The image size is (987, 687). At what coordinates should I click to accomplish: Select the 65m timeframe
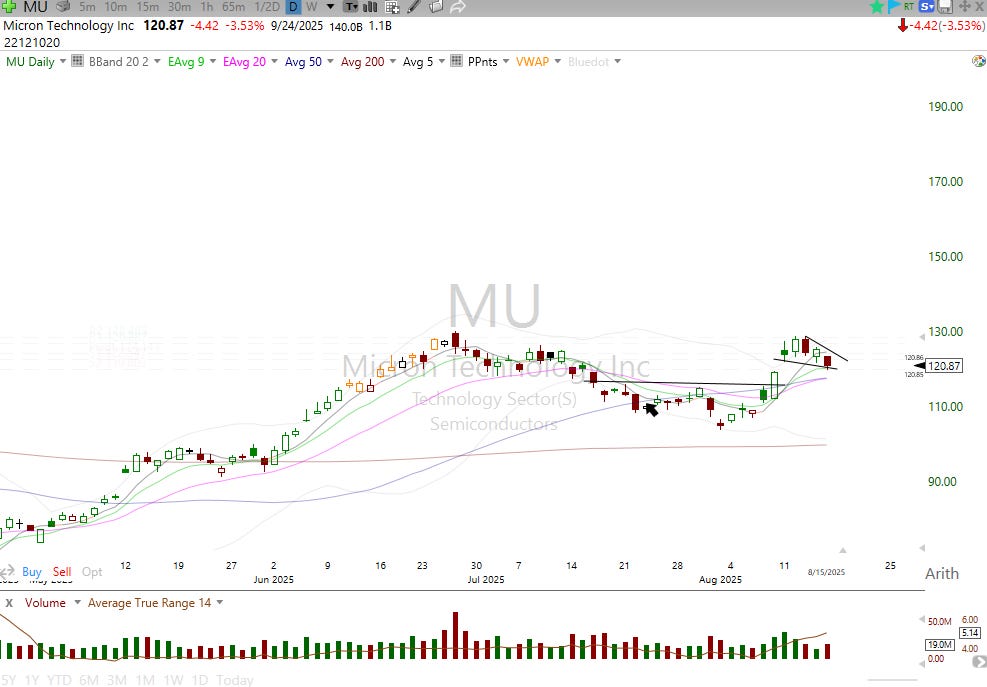pyautogui.click(x=233, y=7)
